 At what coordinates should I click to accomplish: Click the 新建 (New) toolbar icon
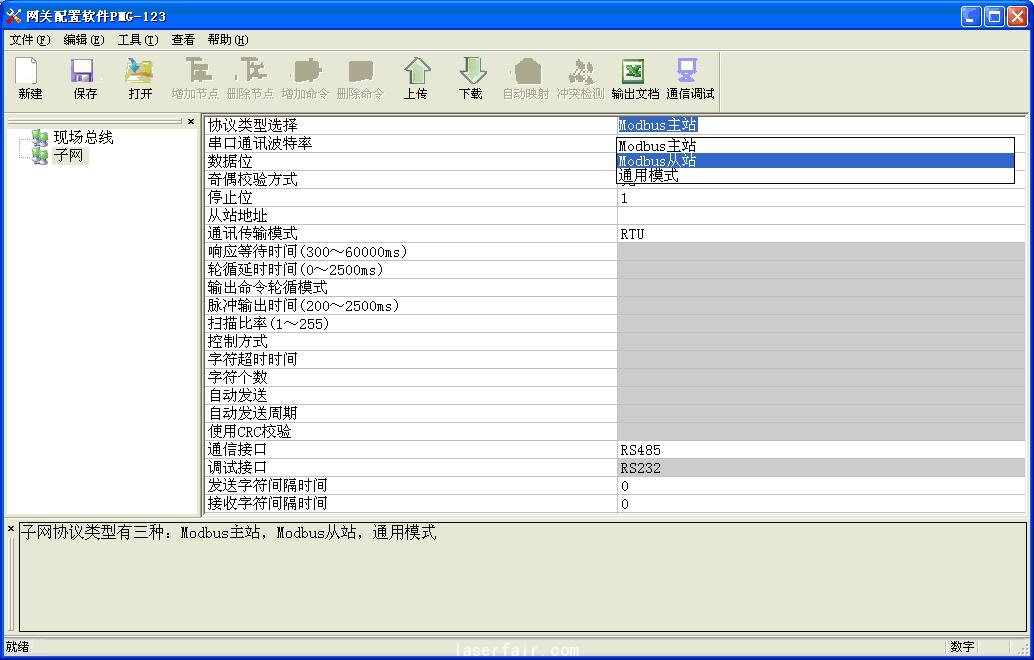30,78
